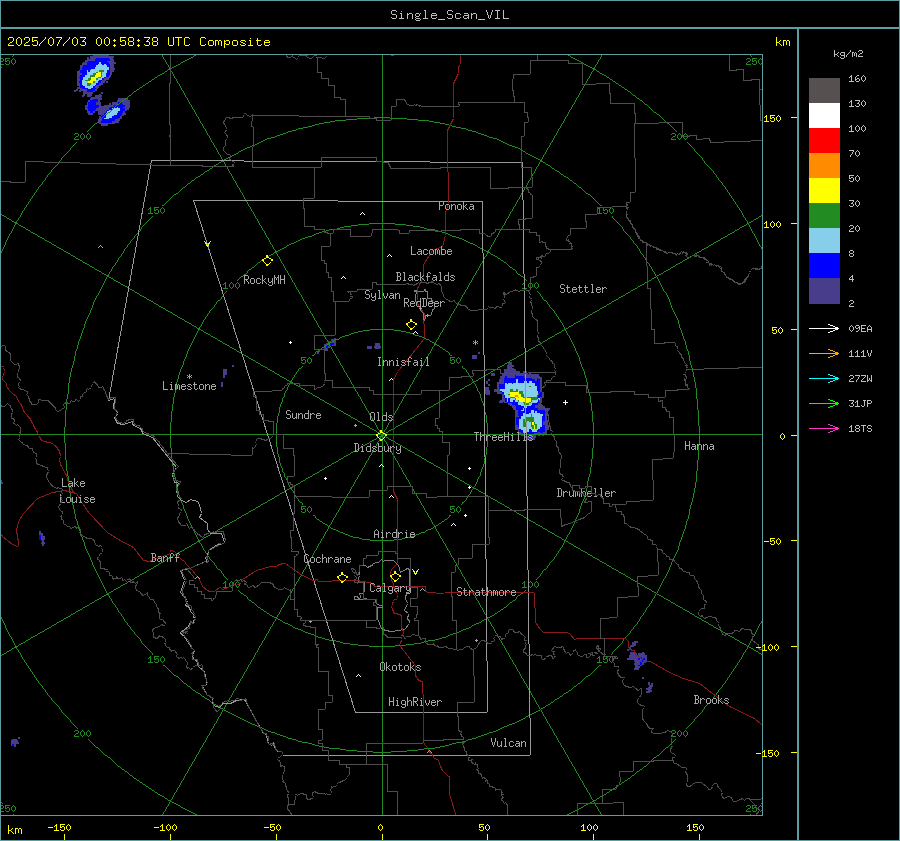Click the 09EA legend label
Viewport: 900px width, 841px height.
(860, 329)
